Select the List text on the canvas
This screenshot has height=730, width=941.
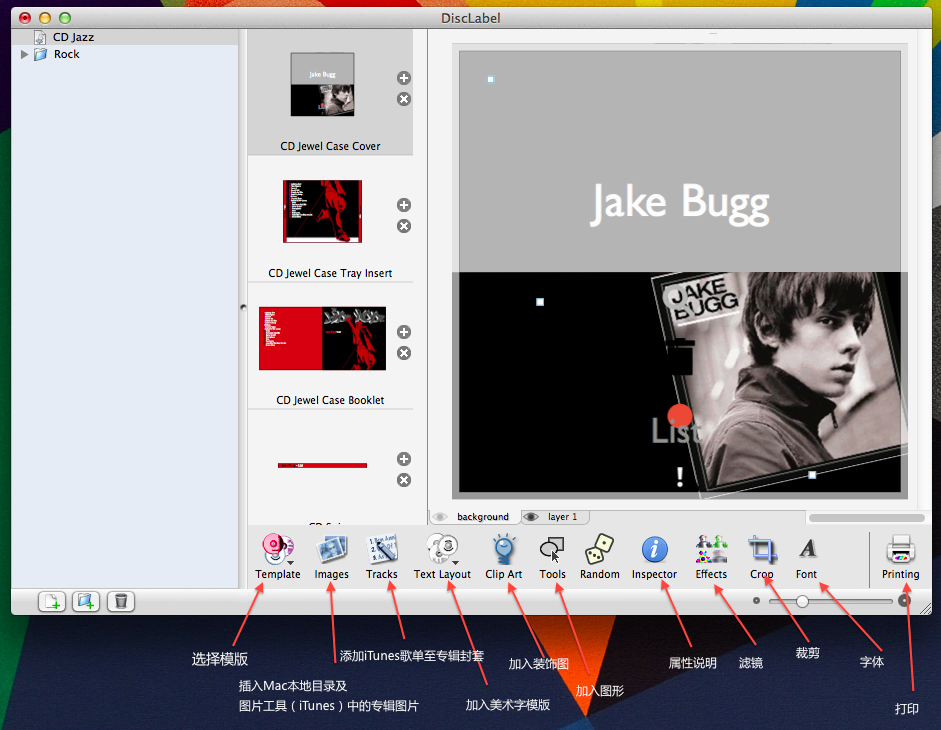pyautogui.click(x=676, y=430)
